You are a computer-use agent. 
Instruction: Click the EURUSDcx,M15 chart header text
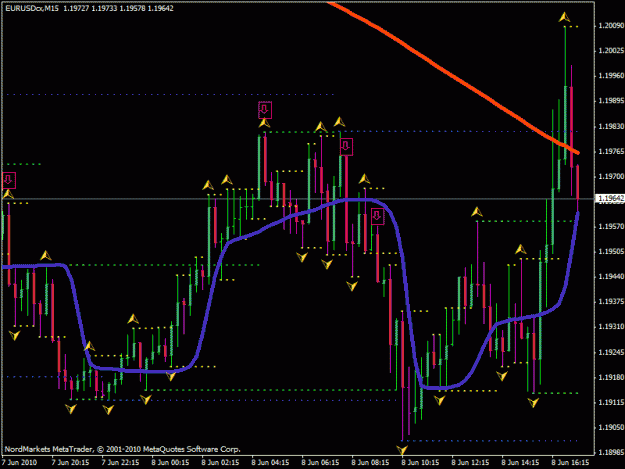(31, 8)
